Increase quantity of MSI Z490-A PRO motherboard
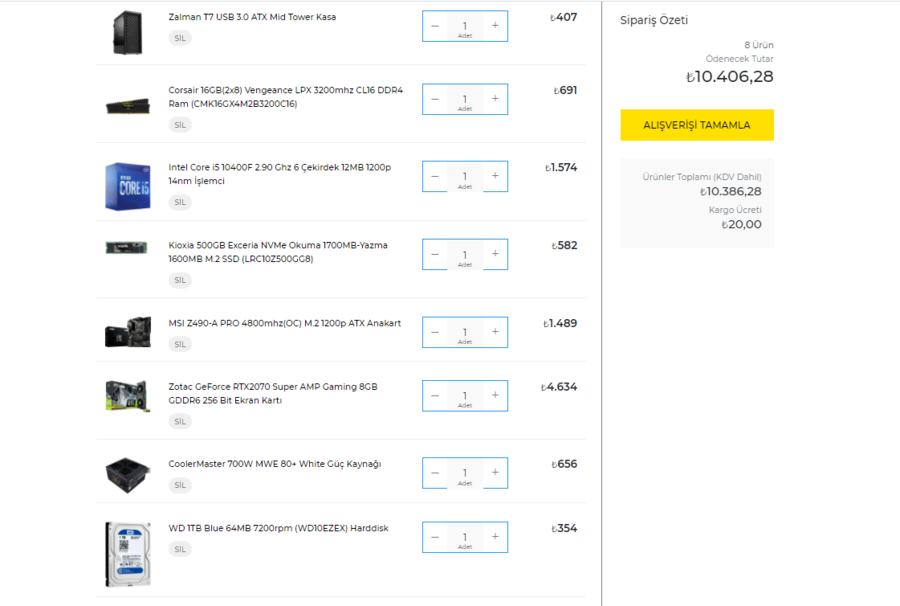The image size is (900, 606). (495, 332)
